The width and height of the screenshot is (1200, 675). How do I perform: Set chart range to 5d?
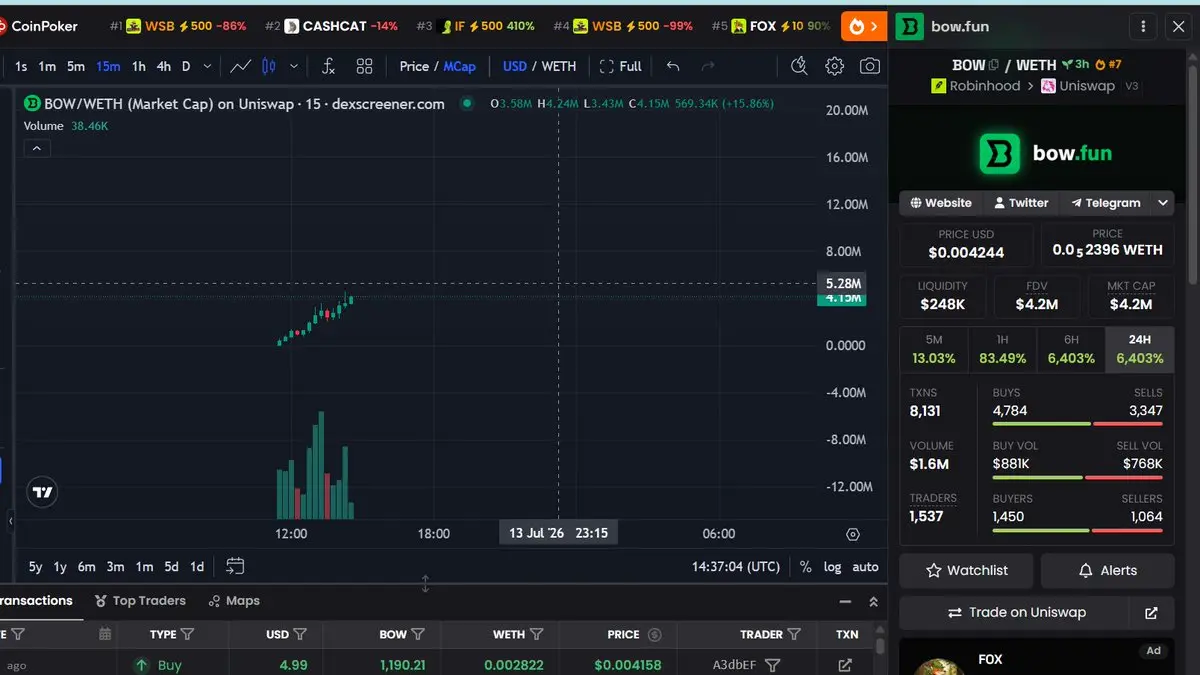tap(171, 566)
